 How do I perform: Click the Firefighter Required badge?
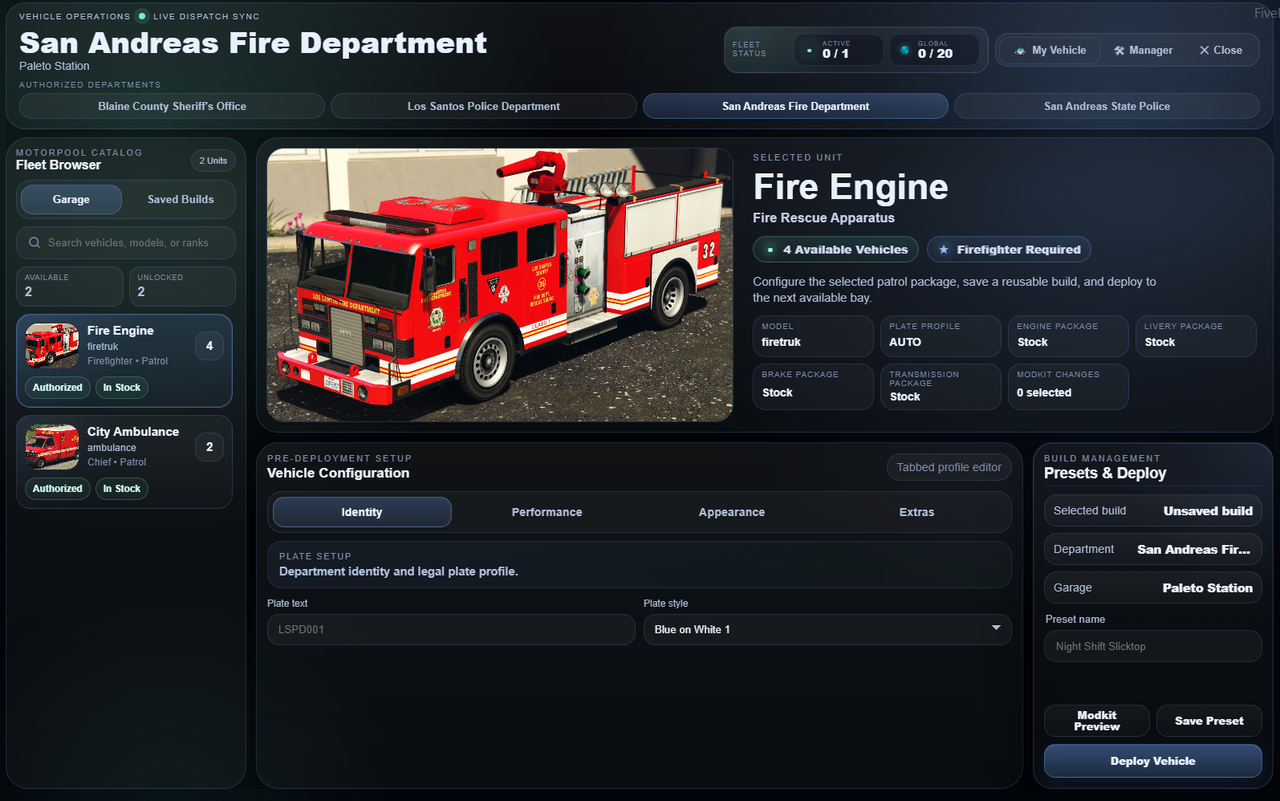[1009, 249]
